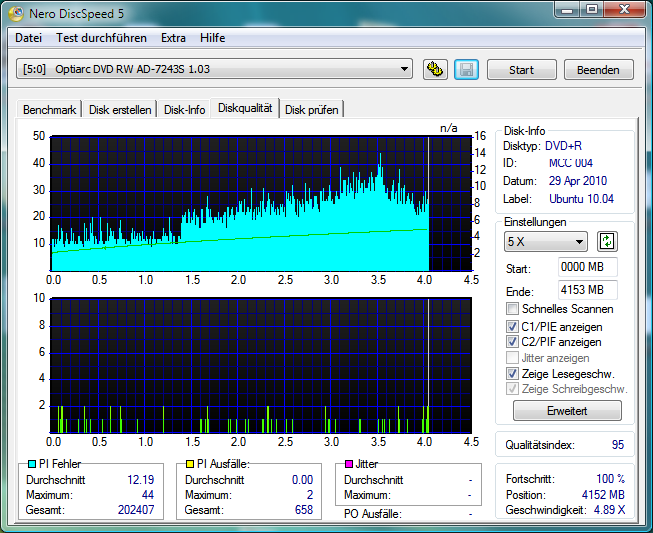The image size is (653, 533).
Task: Click the cyan PI Fehler swatch
Action: click(x=32, y=464)
